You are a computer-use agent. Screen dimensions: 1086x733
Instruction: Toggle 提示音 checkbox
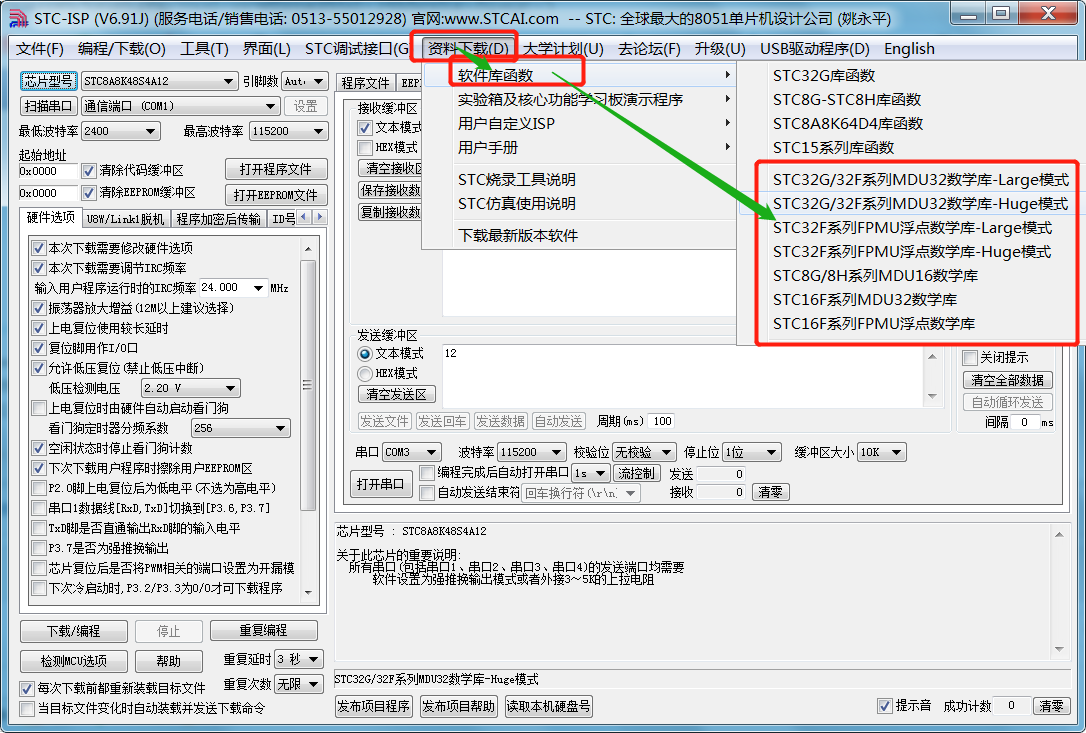884,706
